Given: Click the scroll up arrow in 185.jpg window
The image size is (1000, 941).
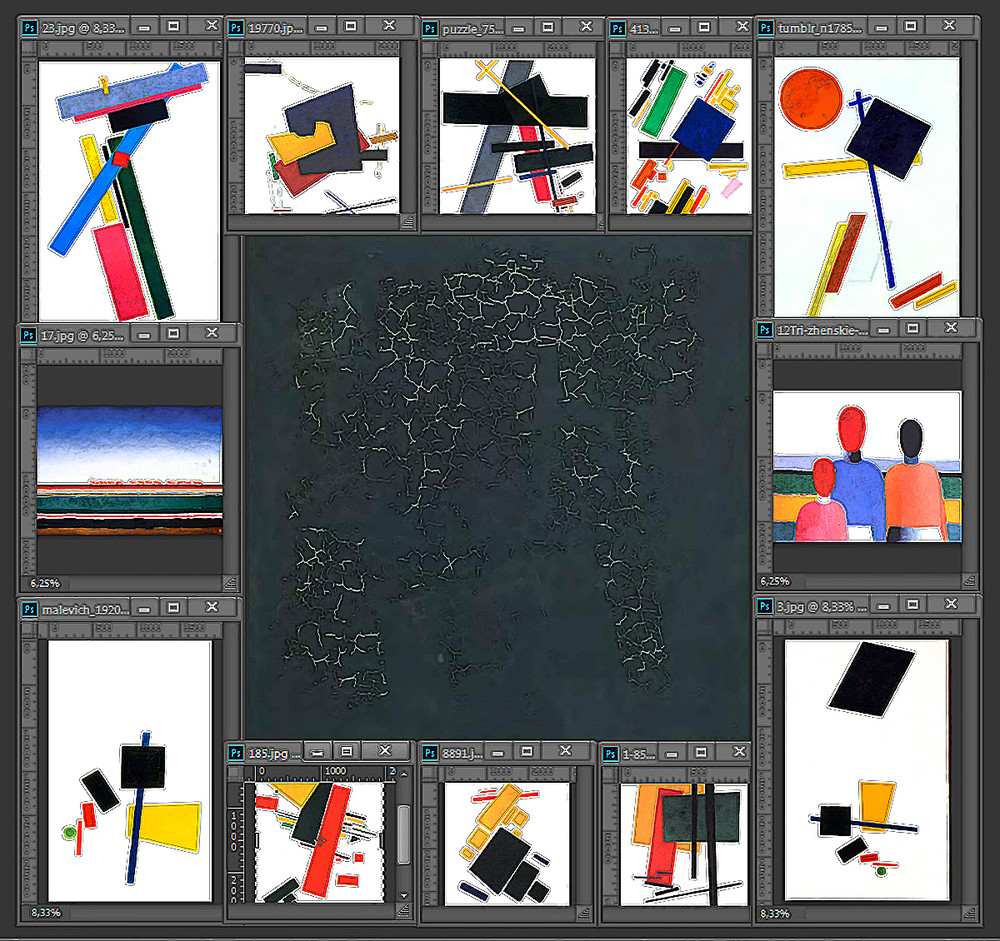Looking at the screenshot, I should [x=404, y=774].
